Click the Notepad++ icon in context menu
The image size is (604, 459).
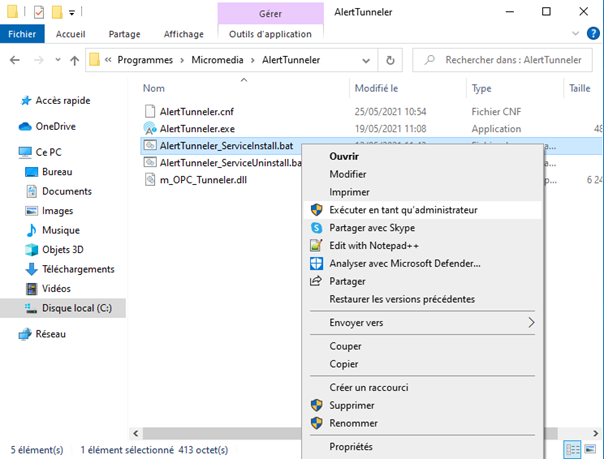click(x=316, y=246)
